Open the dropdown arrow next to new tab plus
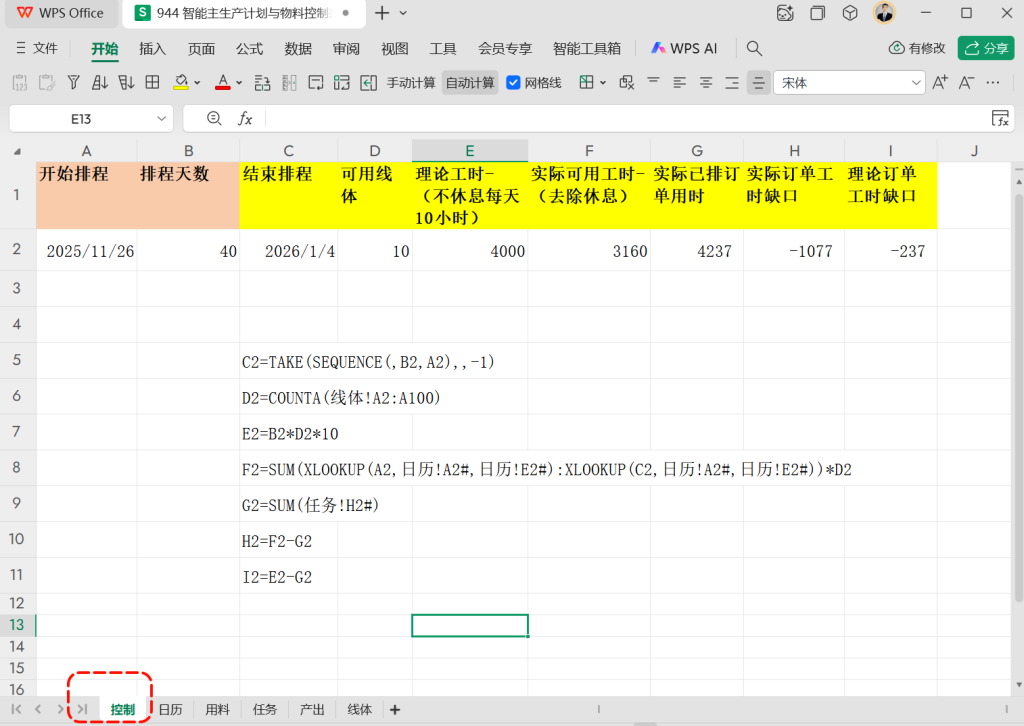Image resolution: width=1024 pixels, height=726 pixels. point(403,13)
